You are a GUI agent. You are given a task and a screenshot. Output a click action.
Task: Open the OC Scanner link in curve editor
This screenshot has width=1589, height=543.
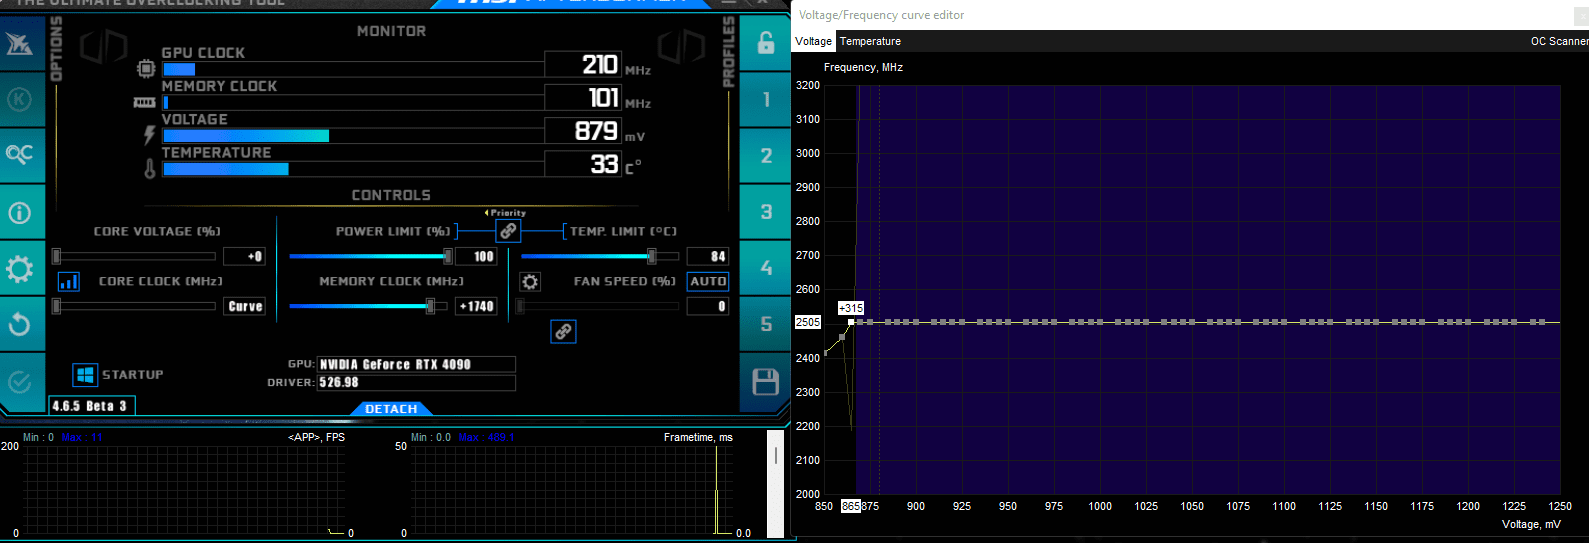coord(1558,41)
